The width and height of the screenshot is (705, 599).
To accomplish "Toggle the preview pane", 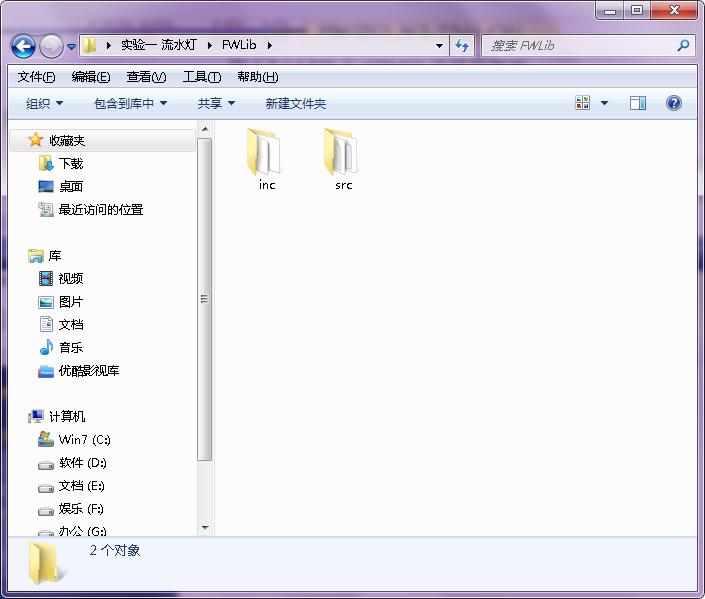I will coord(638,103).
